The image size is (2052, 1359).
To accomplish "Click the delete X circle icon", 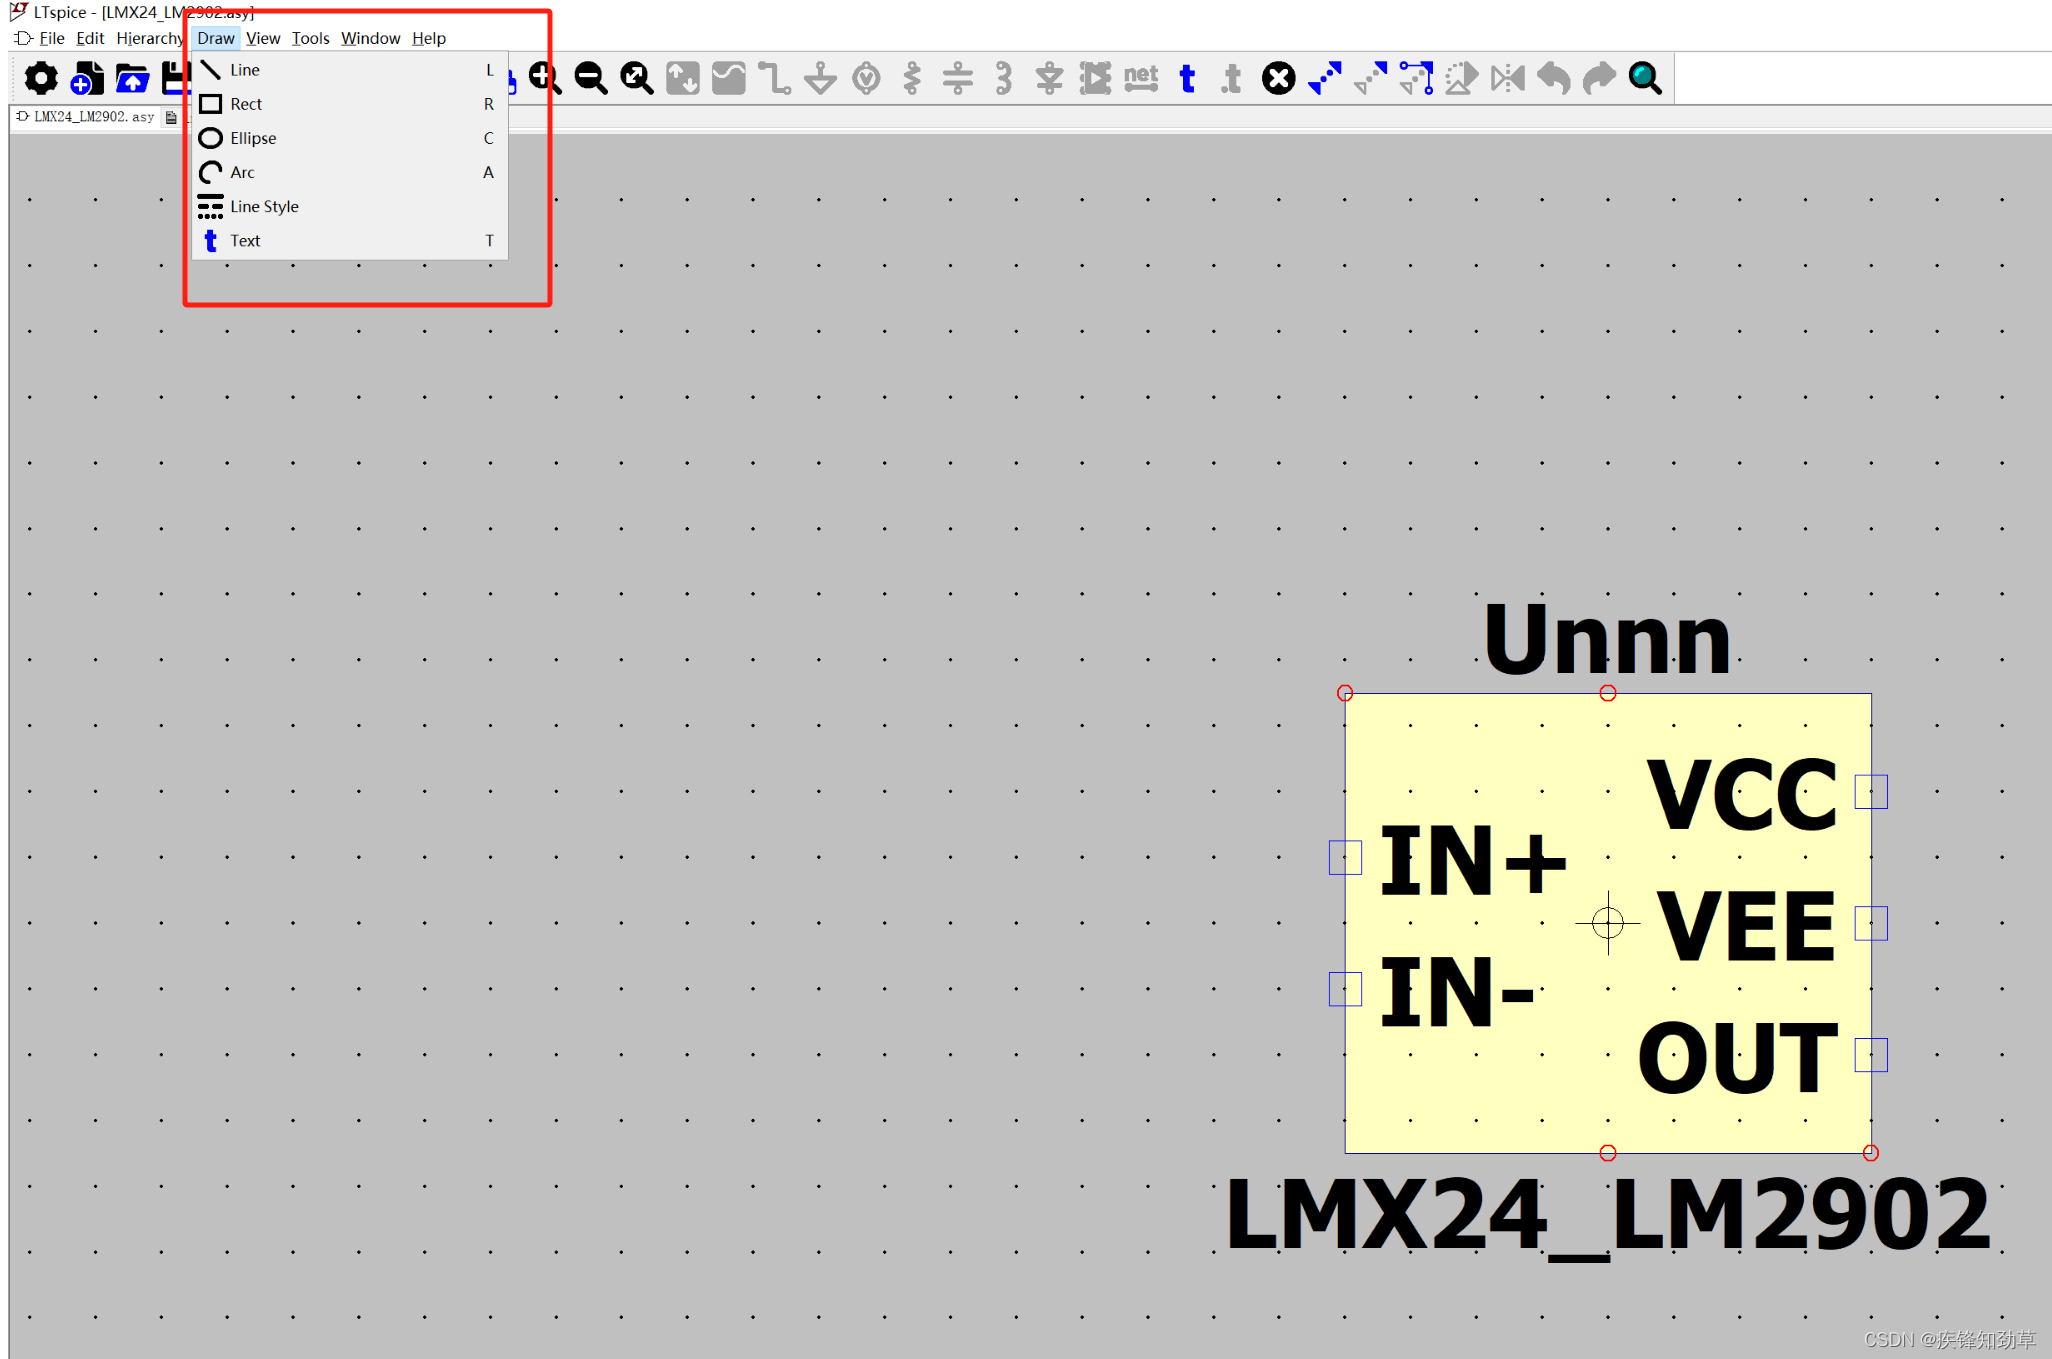I will coord(1278,78).
